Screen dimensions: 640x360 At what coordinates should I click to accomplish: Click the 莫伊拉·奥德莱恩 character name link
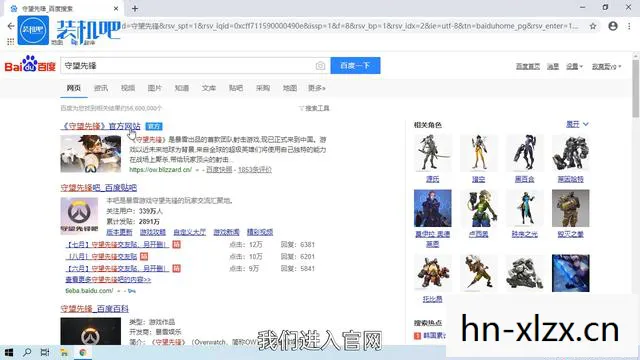click(433, 239)
